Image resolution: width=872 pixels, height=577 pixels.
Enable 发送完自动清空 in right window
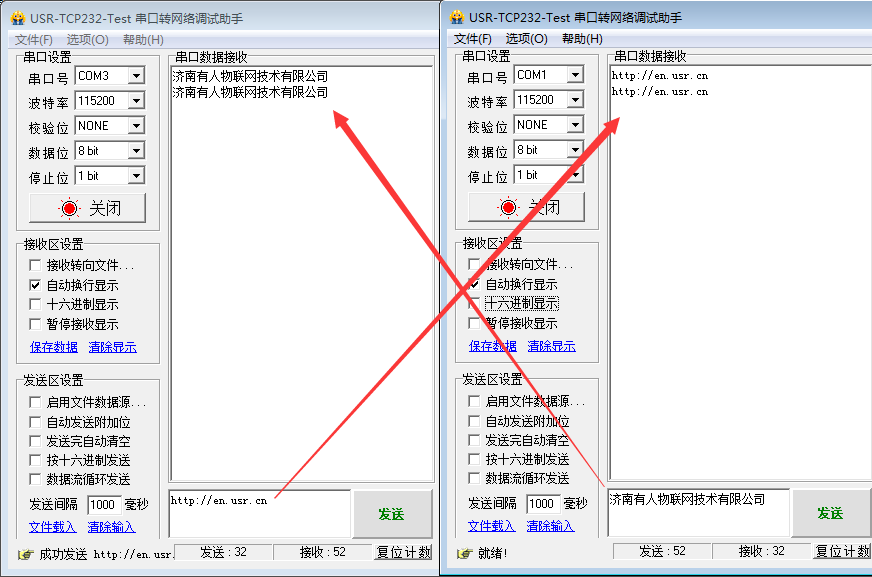[x=474, y=440]
